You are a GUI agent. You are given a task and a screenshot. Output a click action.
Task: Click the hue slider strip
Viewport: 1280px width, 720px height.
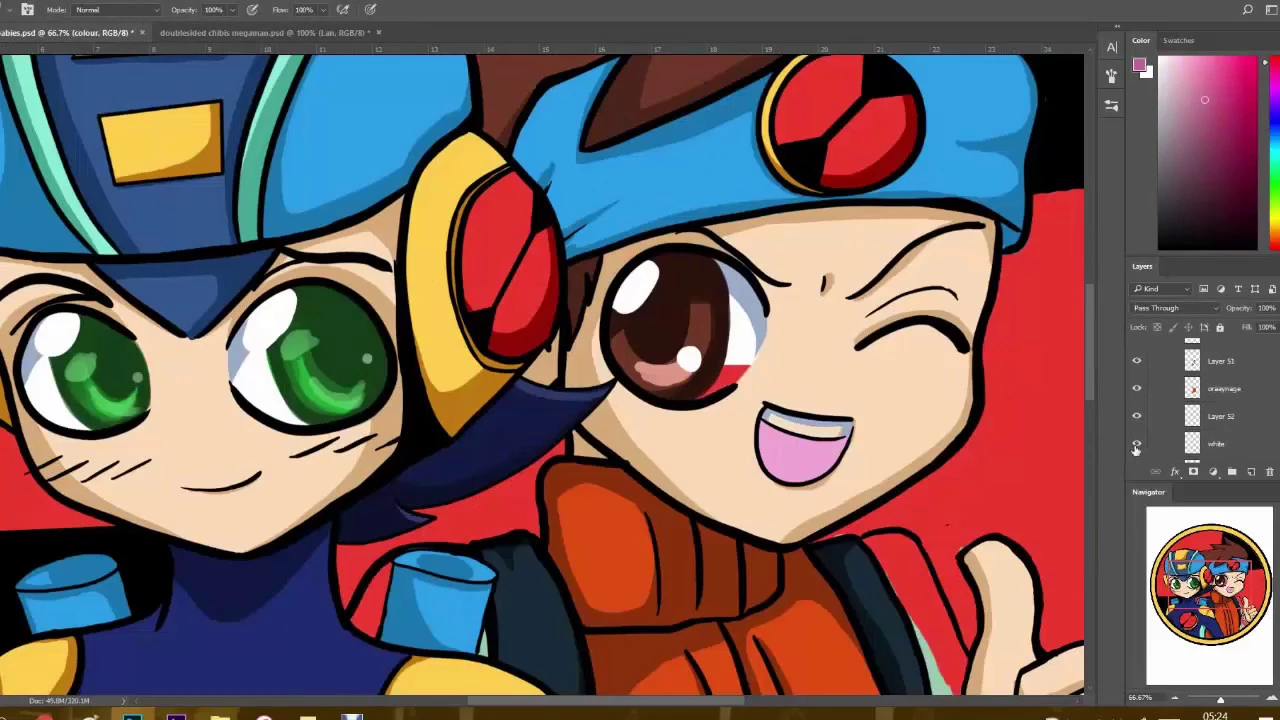coord(1275,153)
